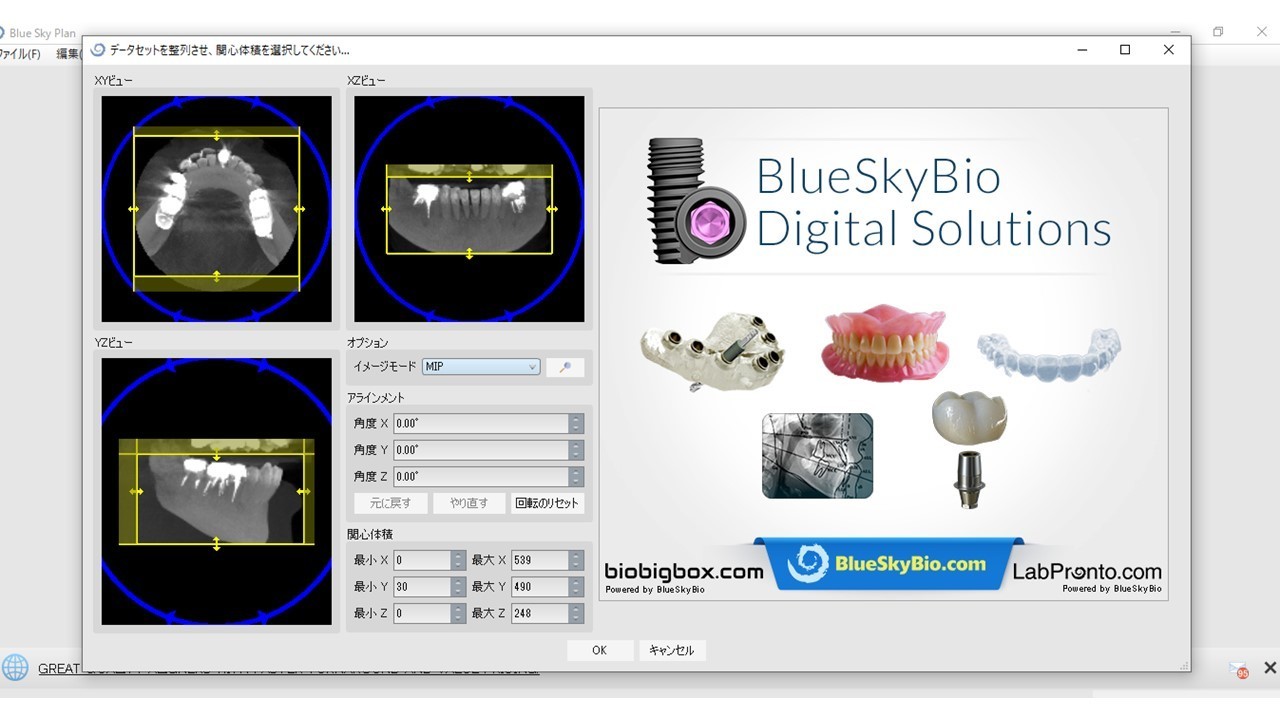Maximize the dataset alignment dialog
The height and width of the screenshot is (720, 1280).
pyautogui.click(x=1125, y=49)
